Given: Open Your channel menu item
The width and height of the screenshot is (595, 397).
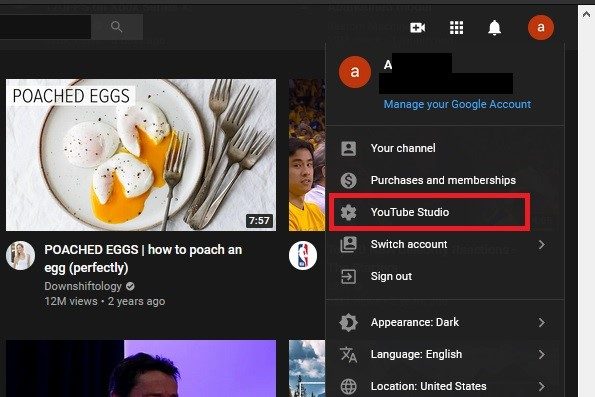Looking at the screenshot, I should [445, 148].
